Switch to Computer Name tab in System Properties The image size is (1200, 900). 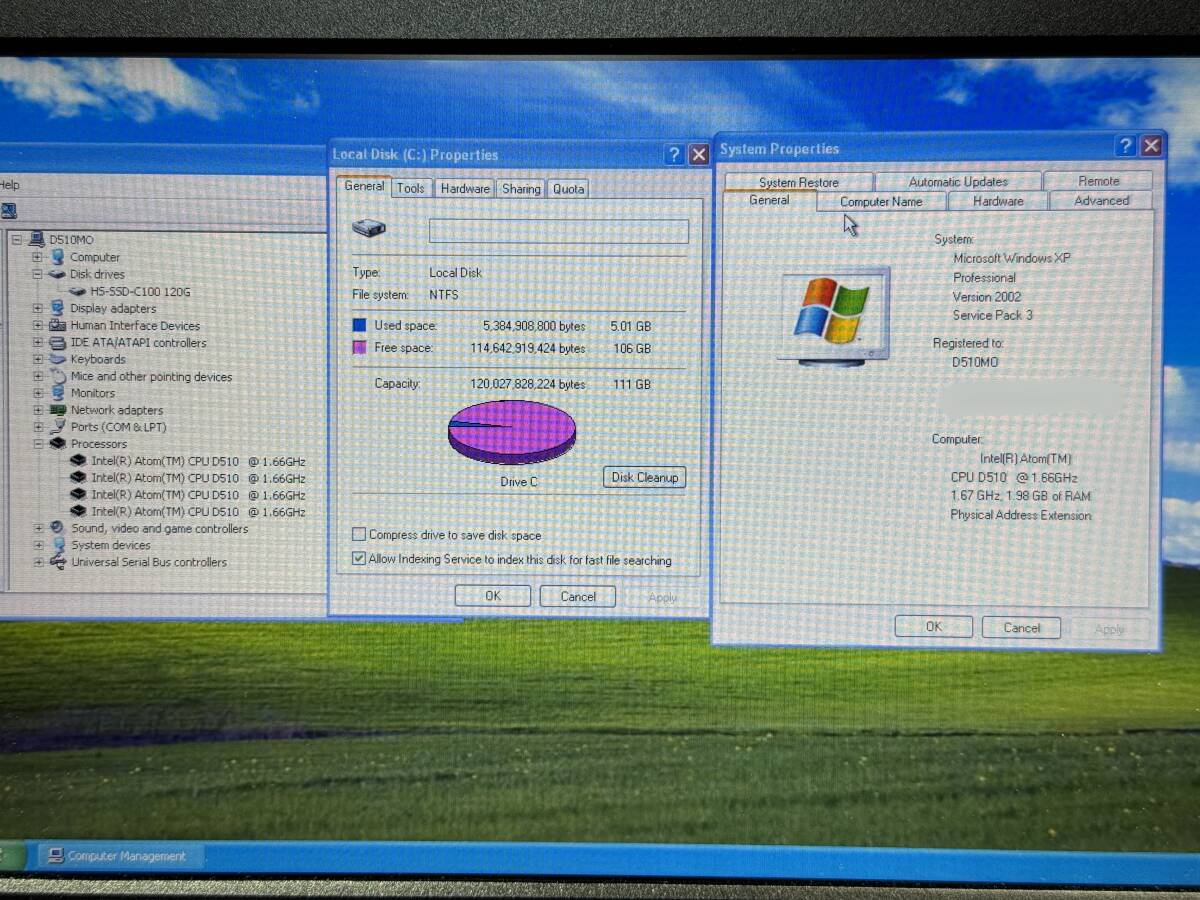(x=881, y=201)
